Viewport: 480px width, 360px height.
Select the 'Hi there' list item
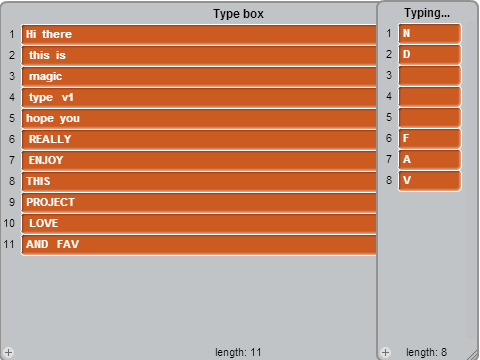click(199, 34)
